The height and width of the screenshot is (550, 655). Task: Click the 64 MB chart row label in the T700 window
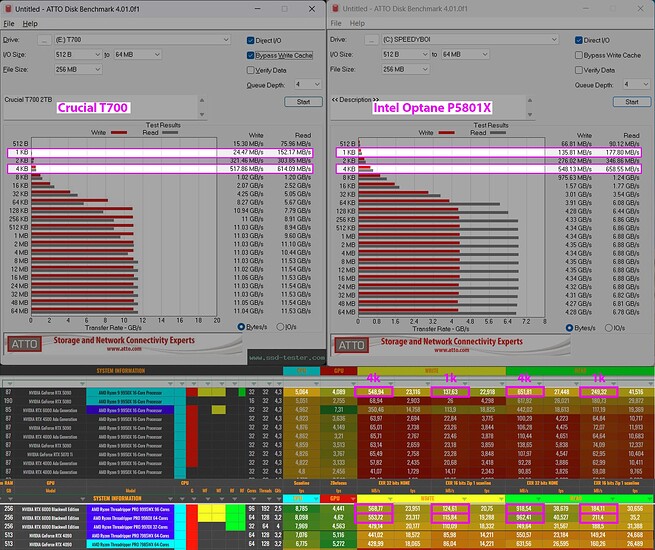coord(19,311)
